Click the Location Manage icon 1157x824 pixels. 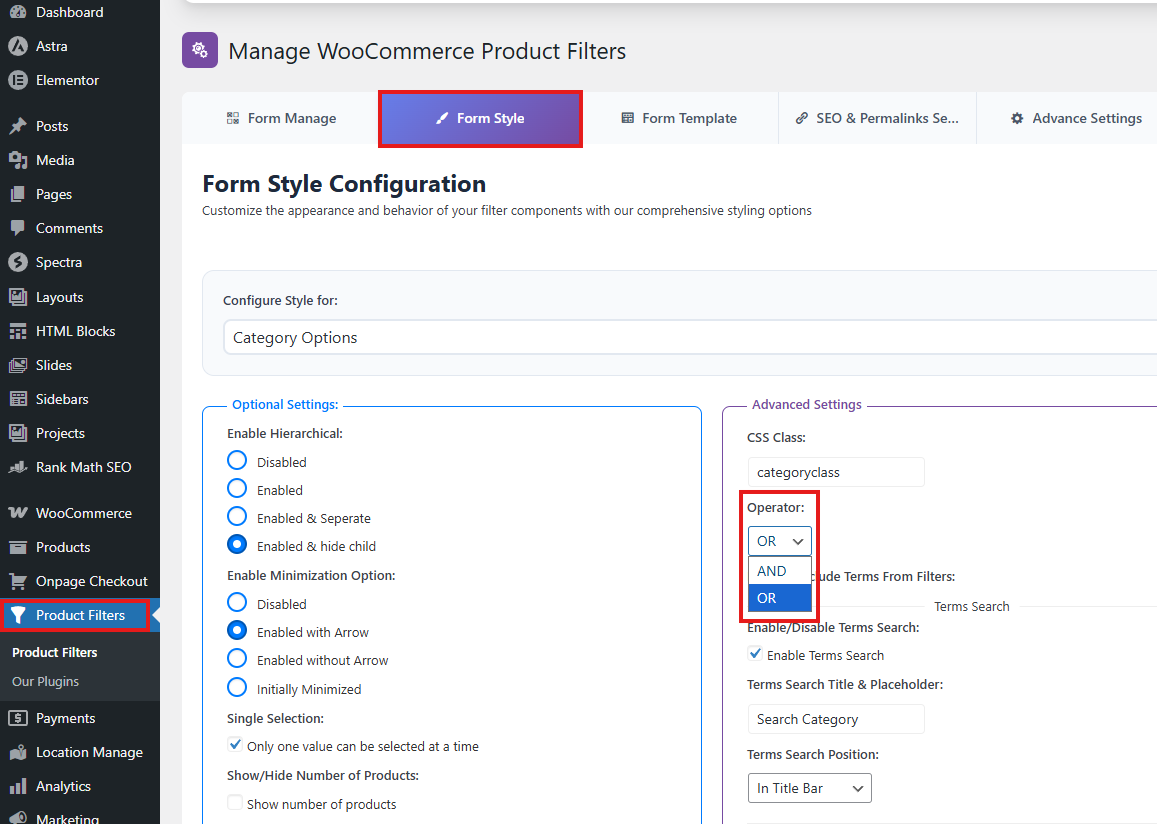click(18, 752)
